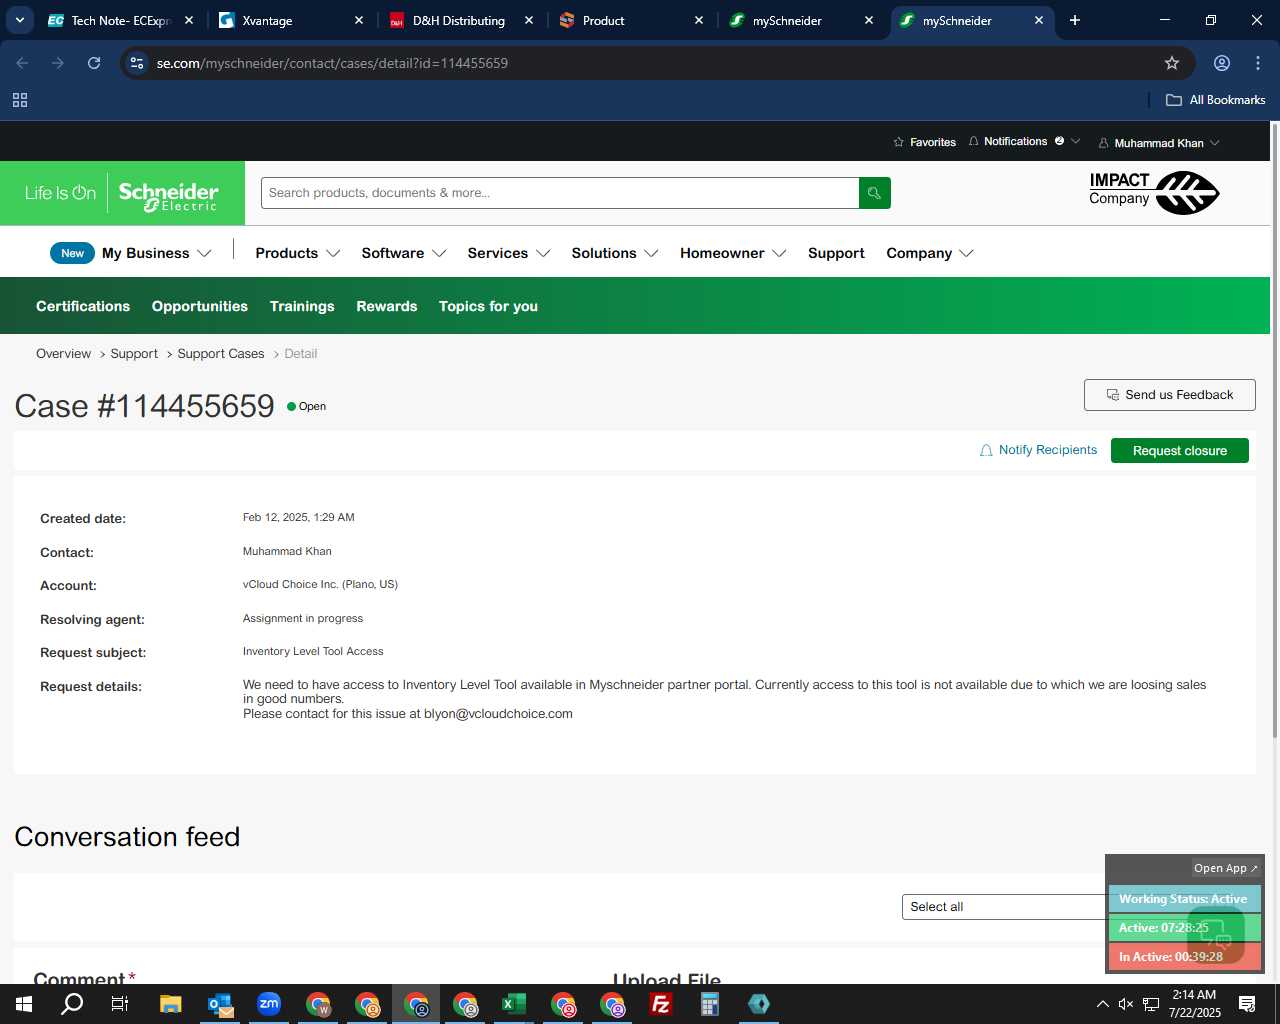Open the Chrome profile avatar
The width and height of the screenshot is (1280, 1024).
pyautogui.click(x=1222, y=63)
